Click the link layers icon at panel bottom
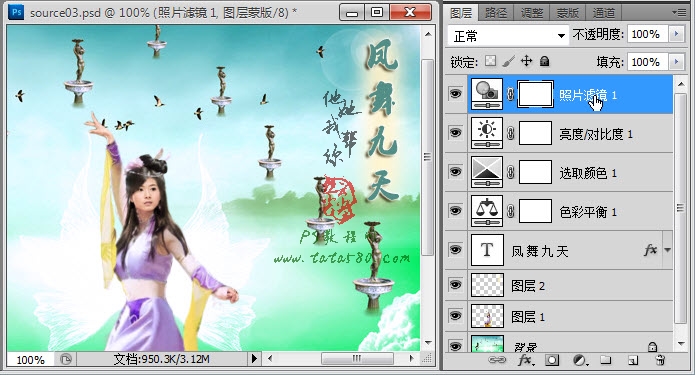Screen dimensions: 695x375 coord(497,360)
